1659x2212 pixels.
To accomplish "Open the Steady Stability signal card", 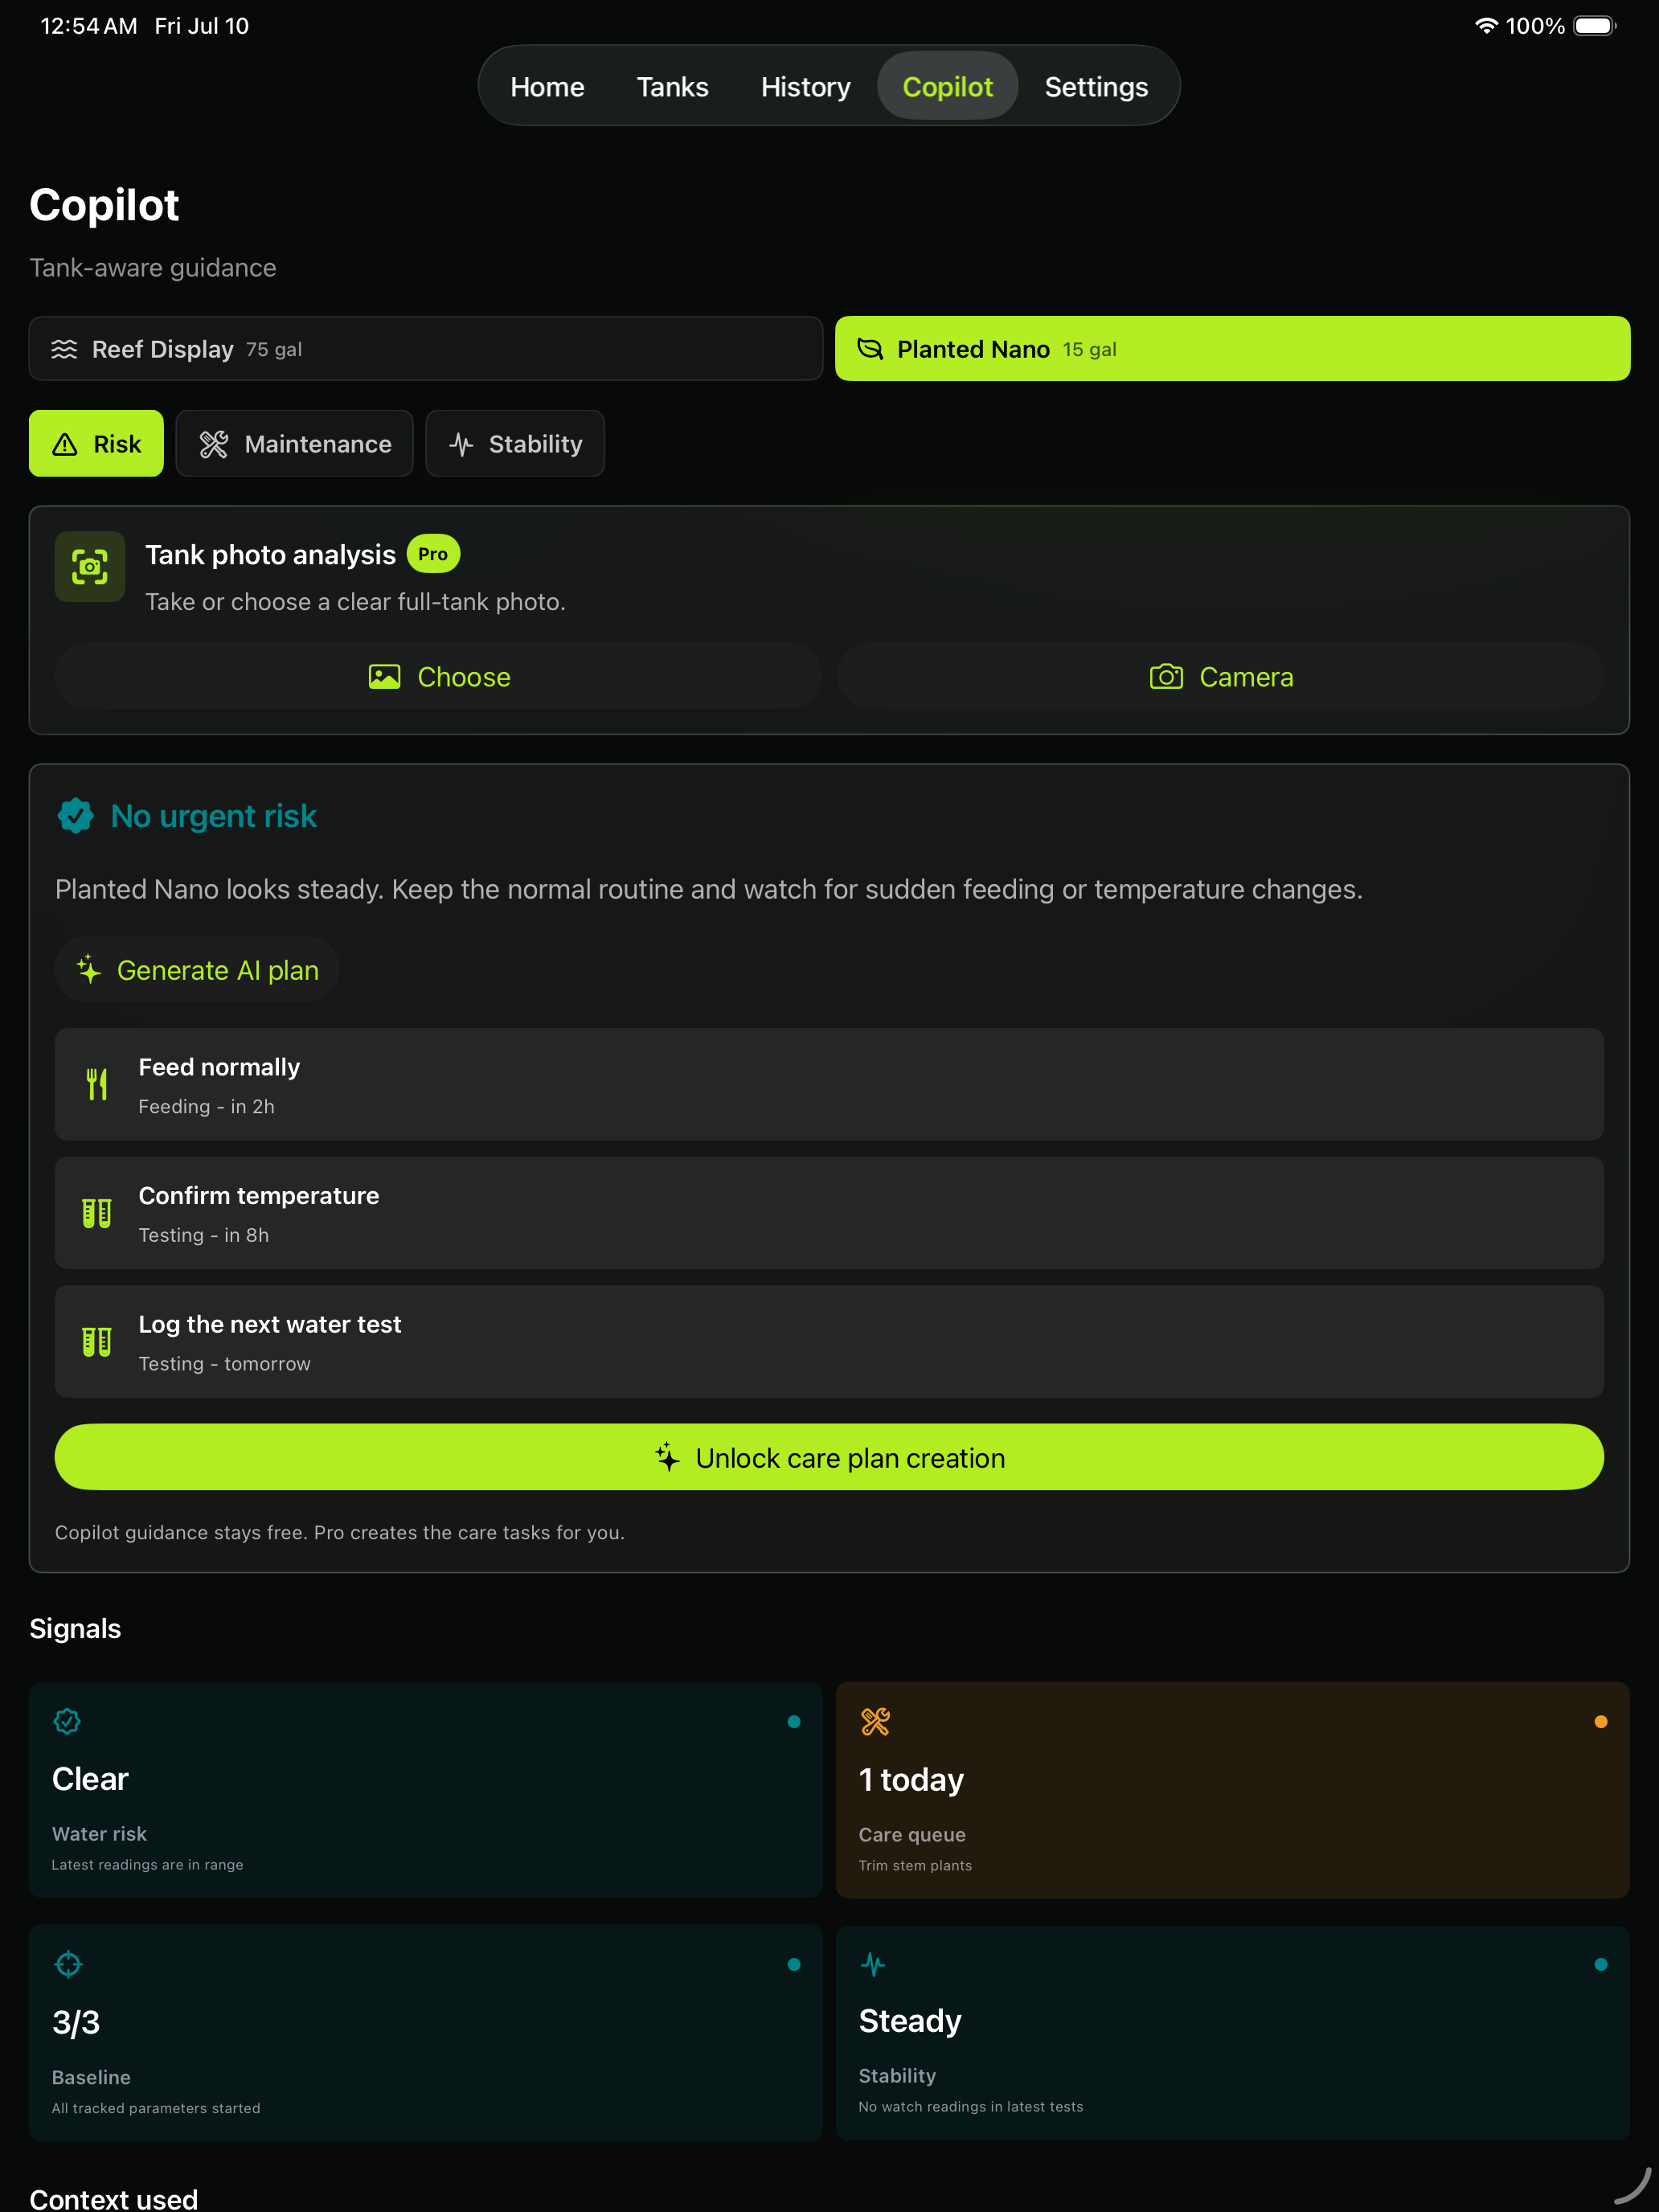I will [x=1232, y=2033].
